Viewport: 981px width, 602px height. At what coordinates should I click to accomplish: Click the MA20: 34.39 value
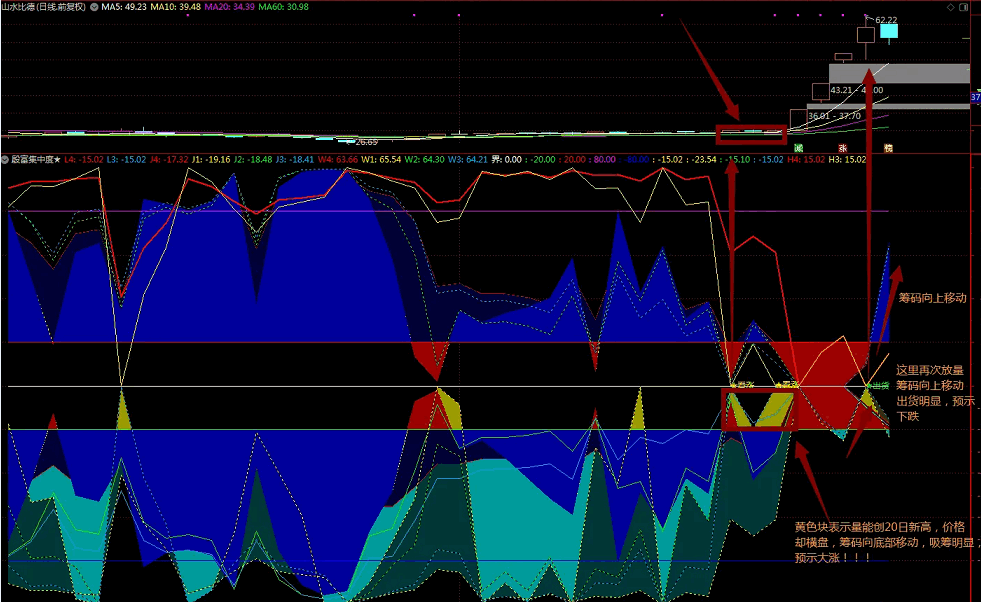[230, 7]
